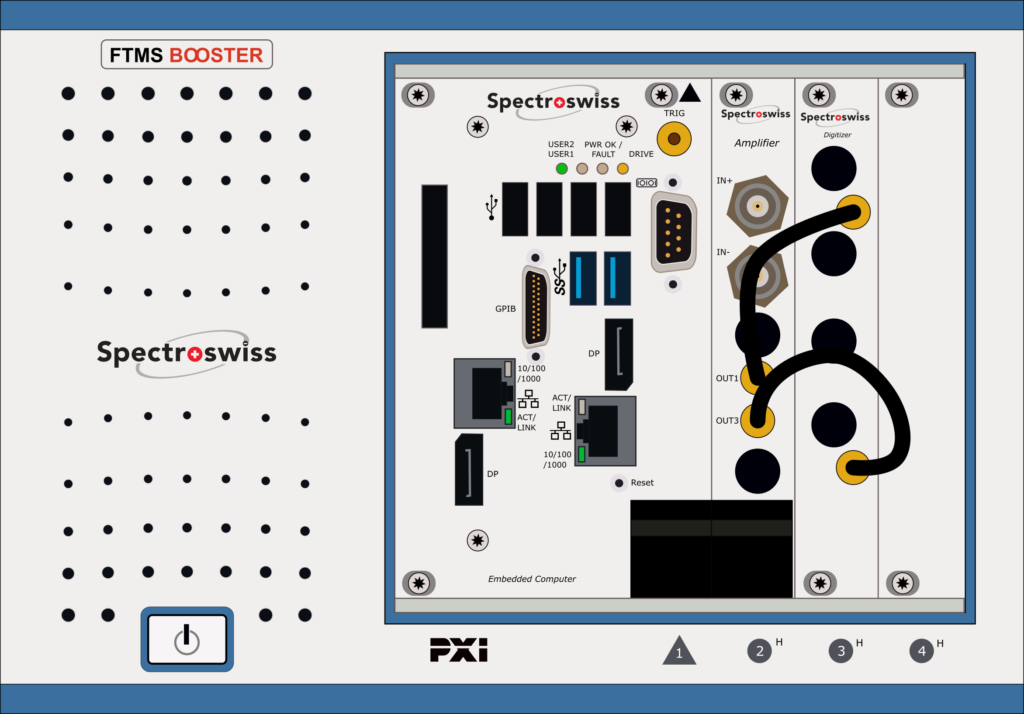
Task: Click the slot 2 circle marker
Action: tap(760, 651)
